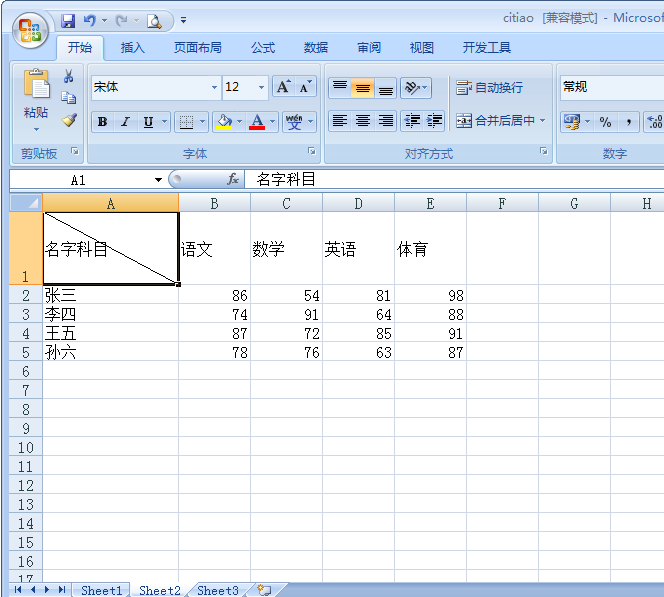664x597 pixels.
Task: Expand the Paste options arrow
Action: click(36, 129)
